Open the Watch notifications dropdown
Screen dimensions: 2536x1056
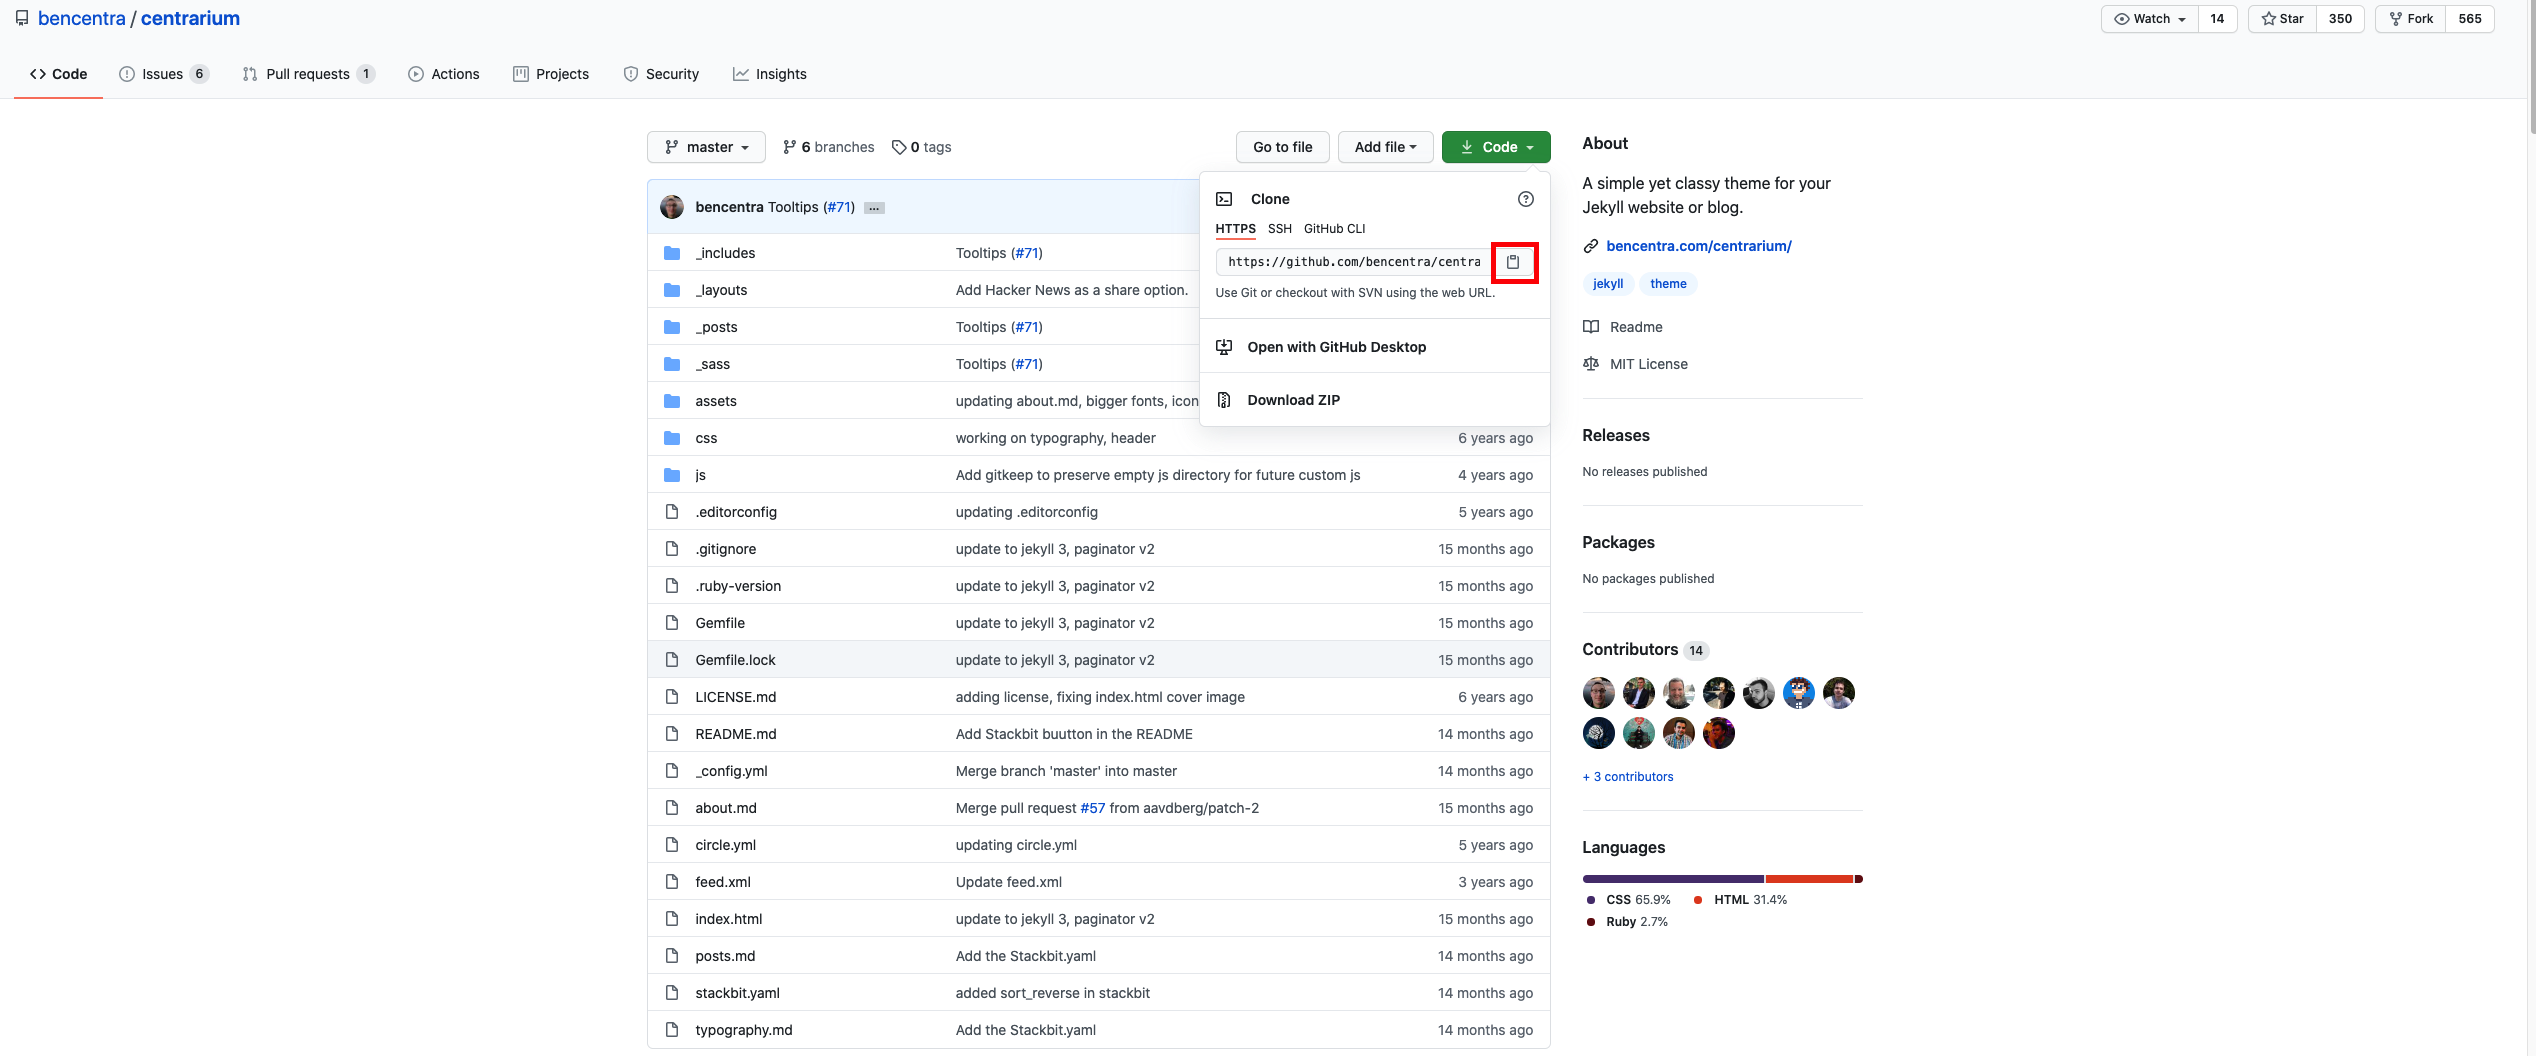pyautogui.click(x=2150, y=19)
